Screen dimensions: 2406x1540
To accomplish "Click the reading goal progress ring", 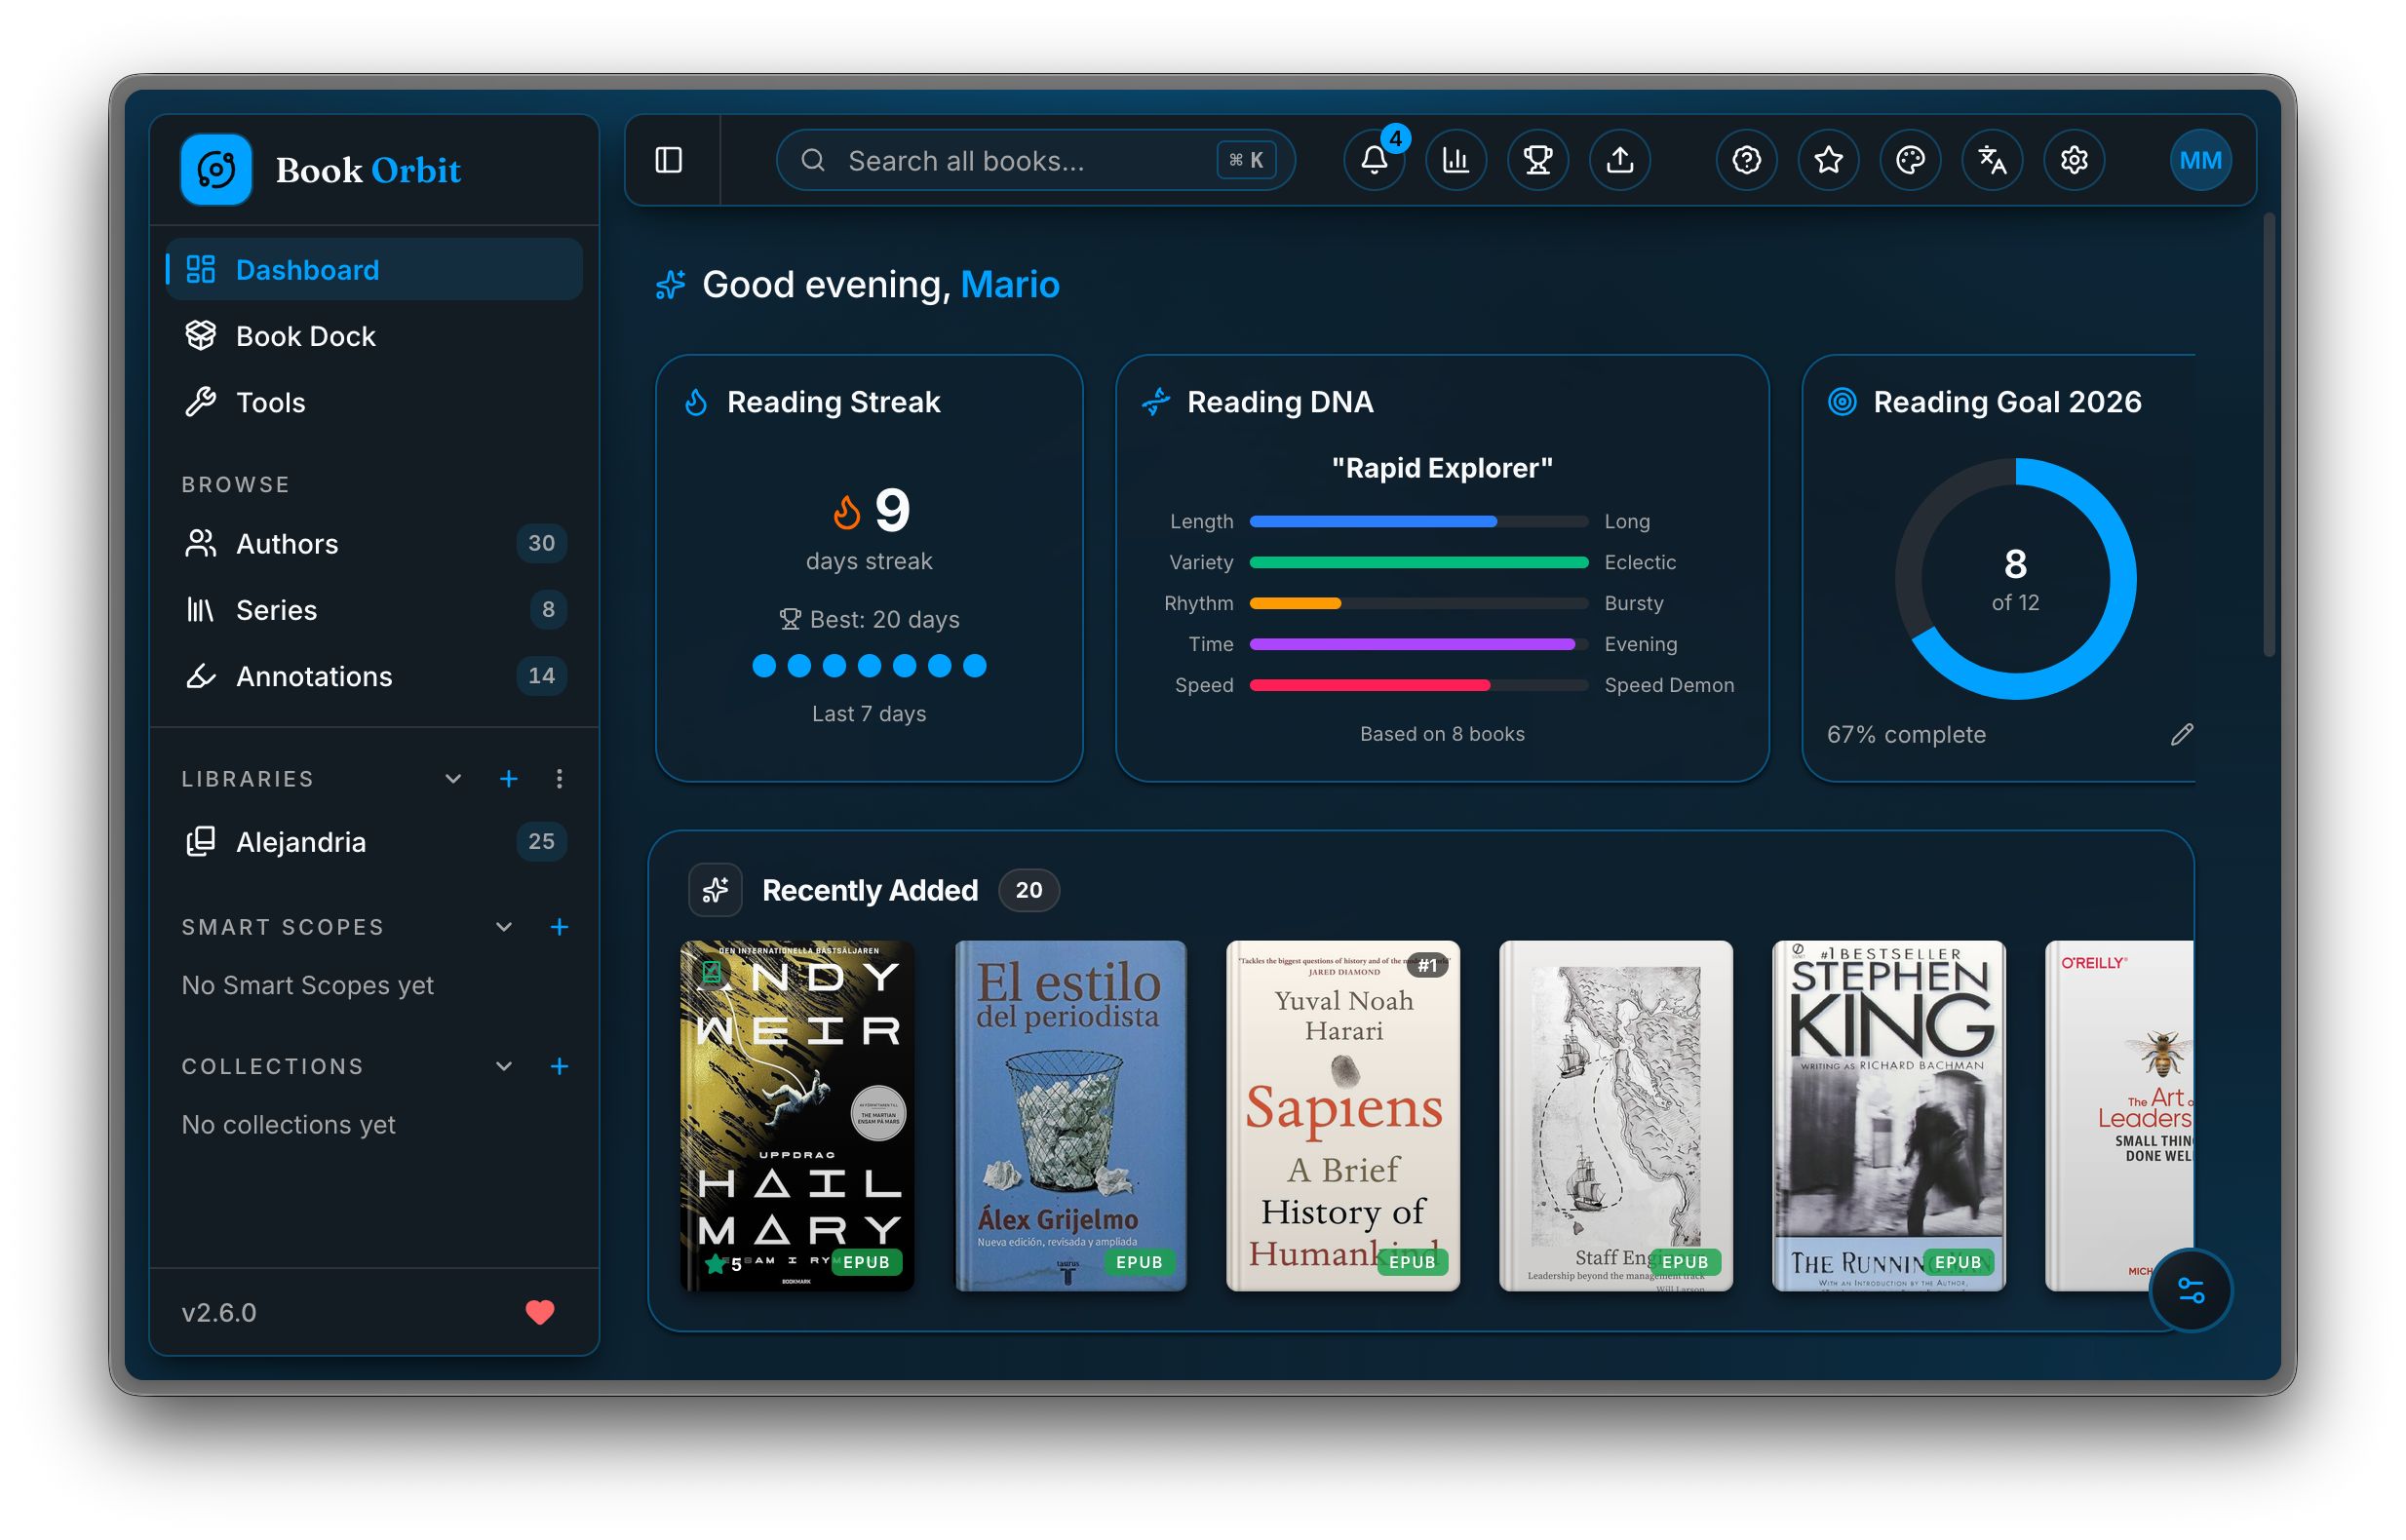I will click(2015, 579).
